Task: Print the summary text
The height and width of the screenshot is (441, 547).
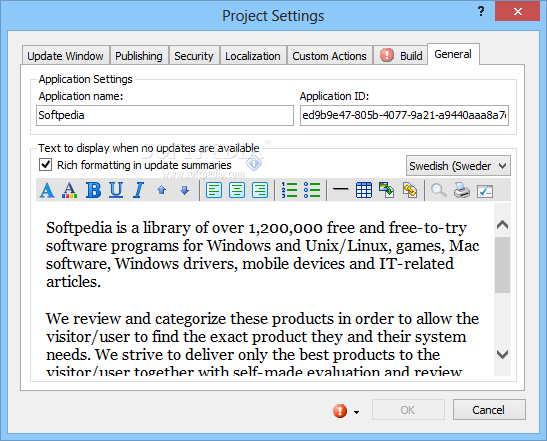Action: 462,190
